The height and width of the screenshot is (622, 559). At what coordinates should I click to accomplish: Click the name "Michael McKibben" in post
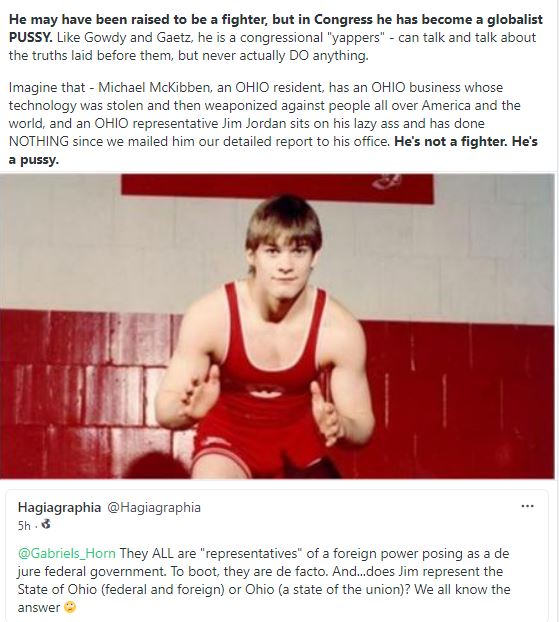click(x=154, y=87)
